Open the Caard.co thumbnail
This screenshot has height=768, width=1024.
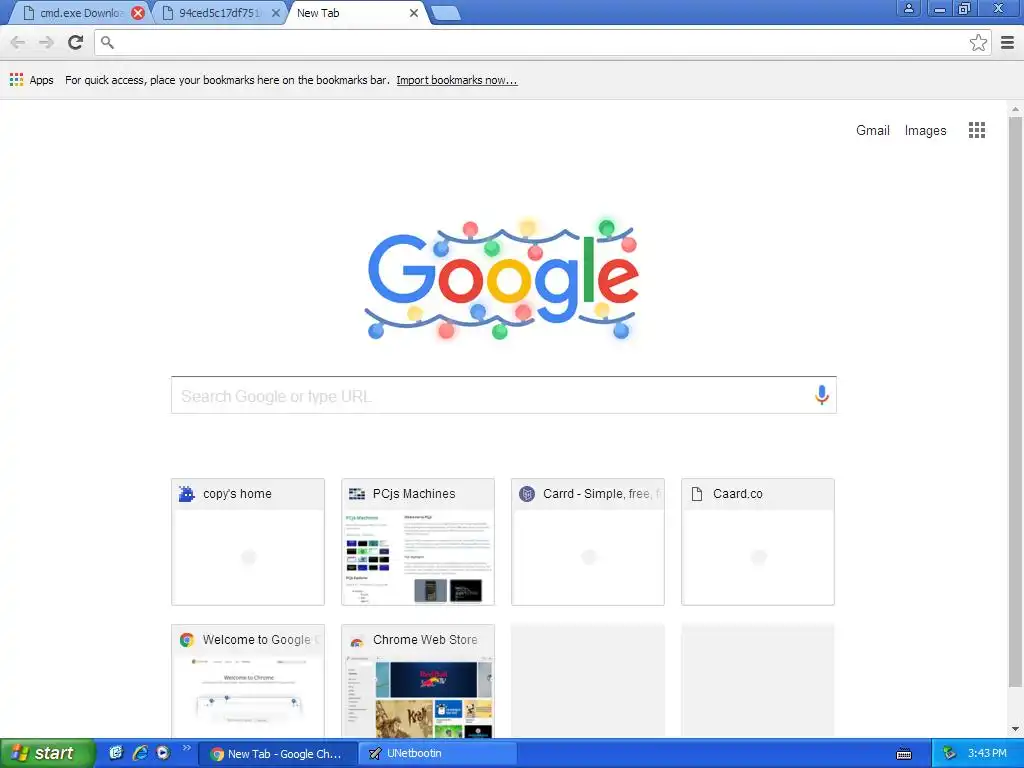click(758, 541)
